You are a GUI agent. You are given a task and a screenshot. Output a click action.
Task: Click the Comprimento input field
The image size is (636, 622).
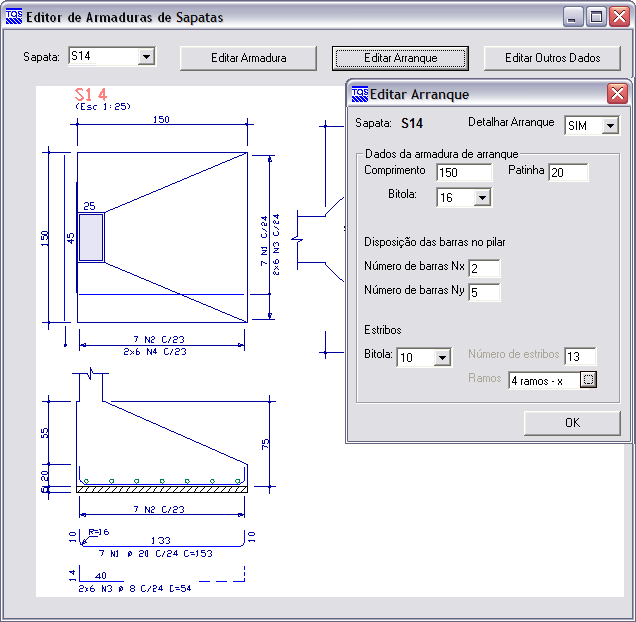tap(465, 173)
